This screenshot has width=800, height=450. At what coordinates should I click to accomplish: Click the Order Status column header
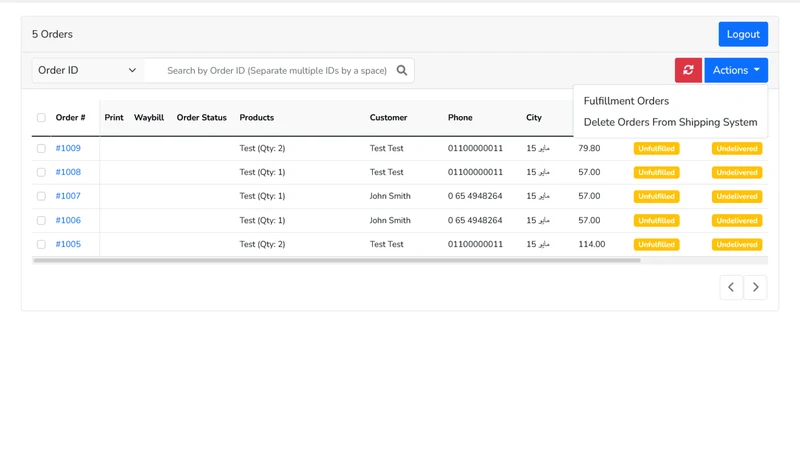(202, 117)
